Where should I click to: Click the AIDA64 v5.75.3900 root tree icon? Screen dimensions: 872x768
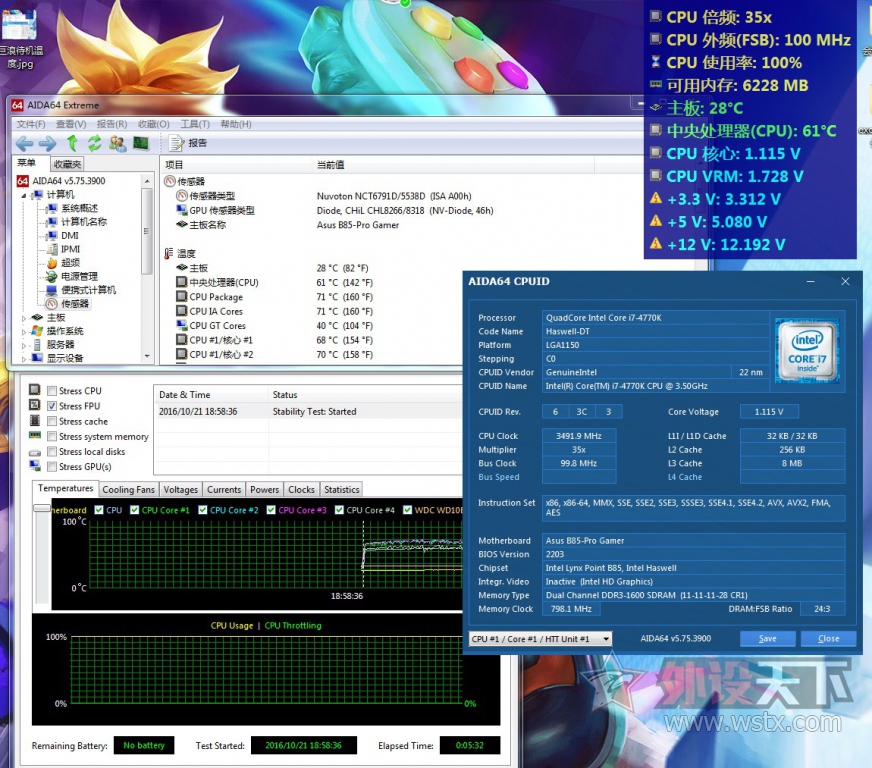pos(23,181)
